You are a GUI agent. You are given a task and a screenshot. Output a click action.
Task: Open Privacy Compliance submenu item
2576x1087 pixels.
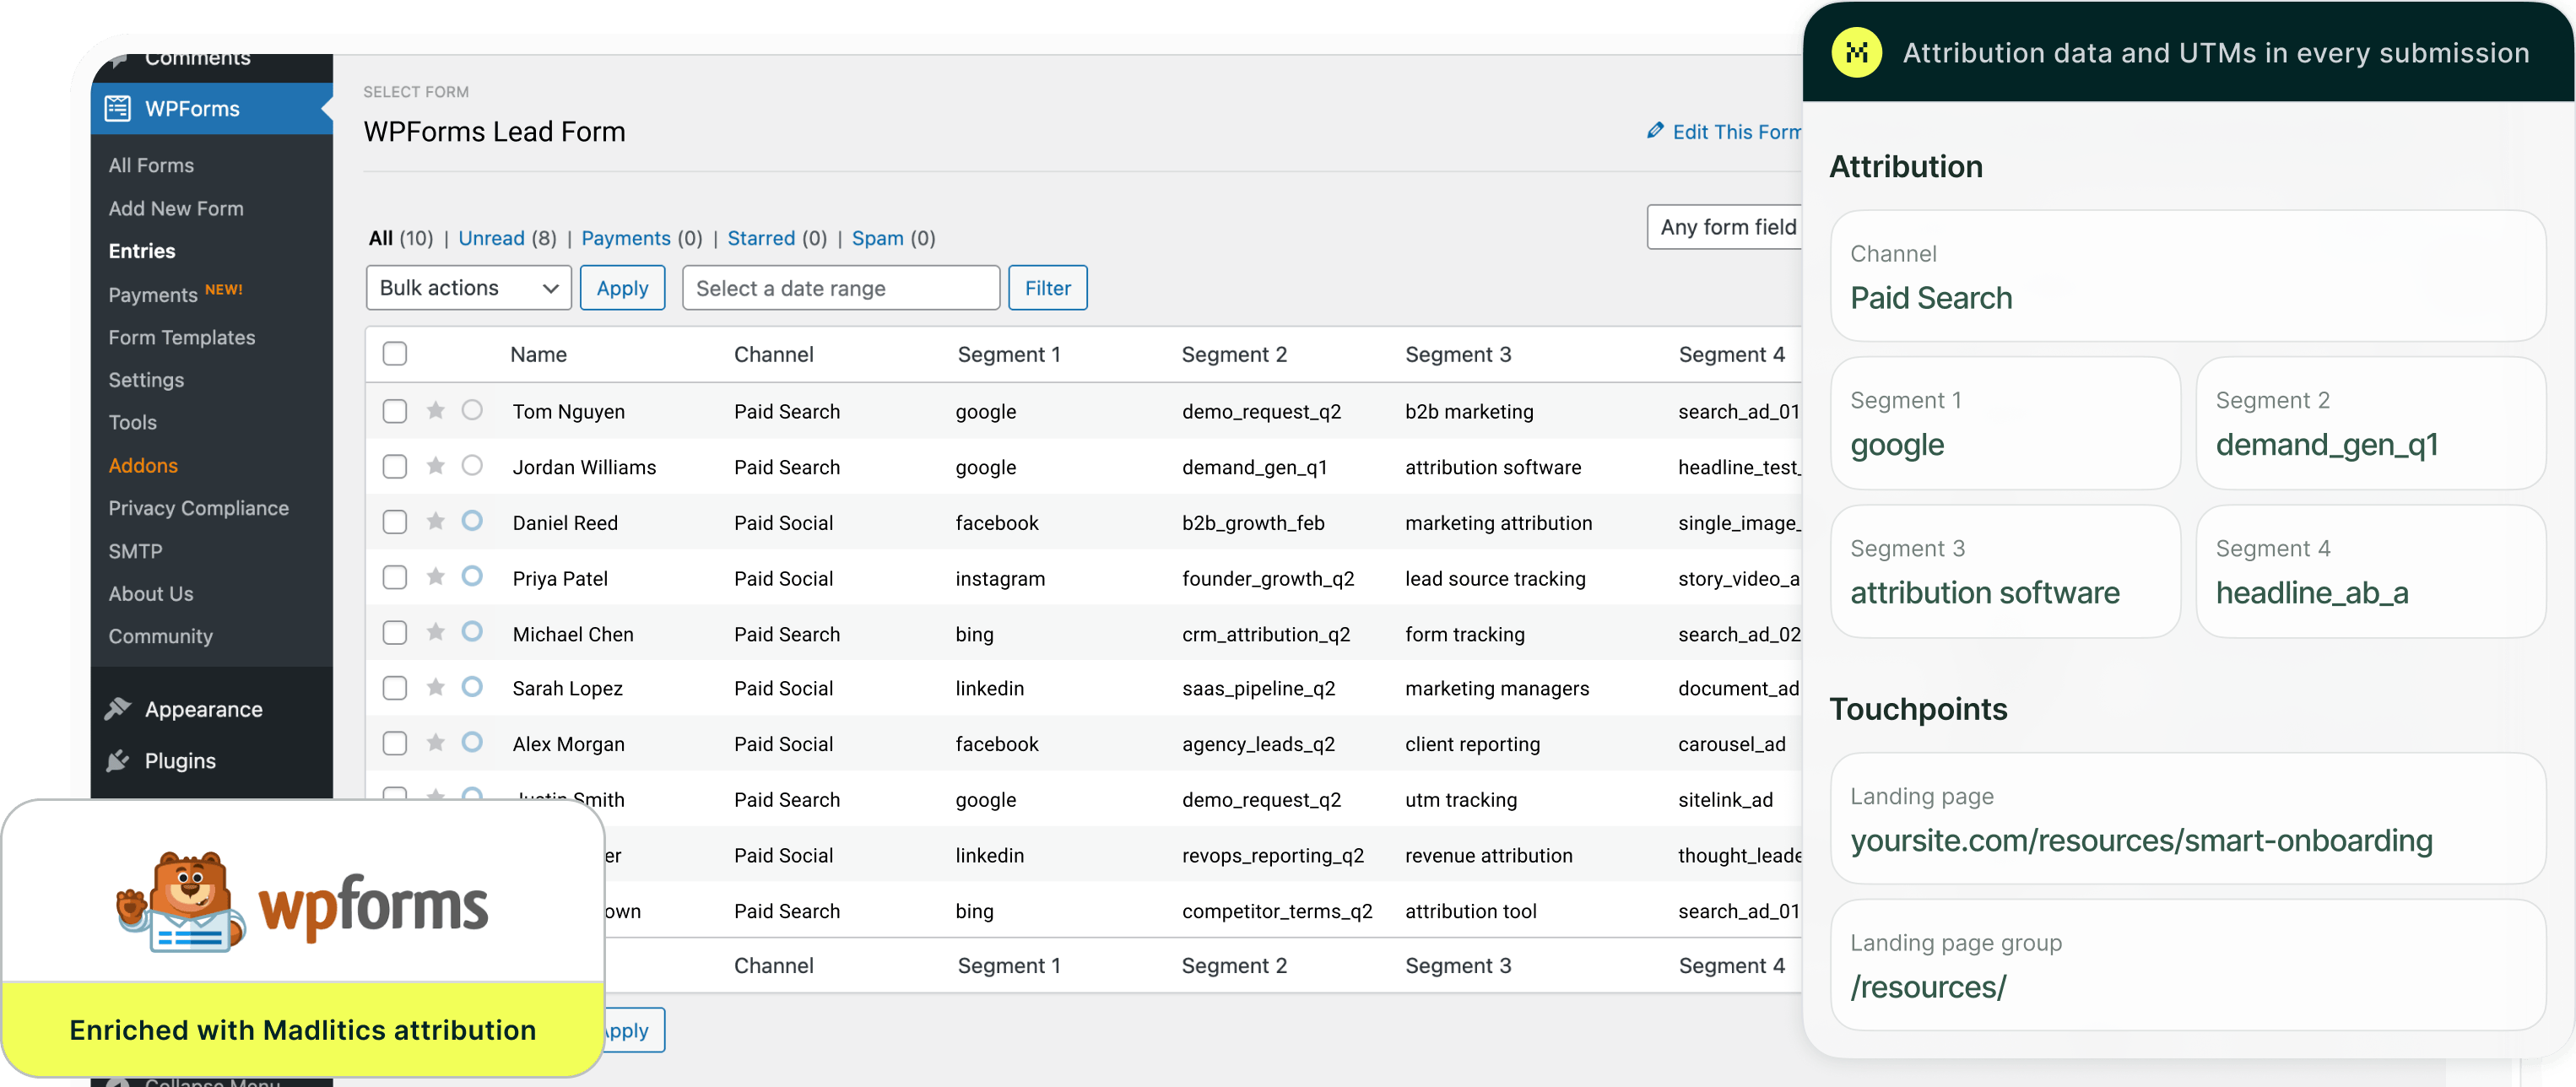click(x=198, y=508)
